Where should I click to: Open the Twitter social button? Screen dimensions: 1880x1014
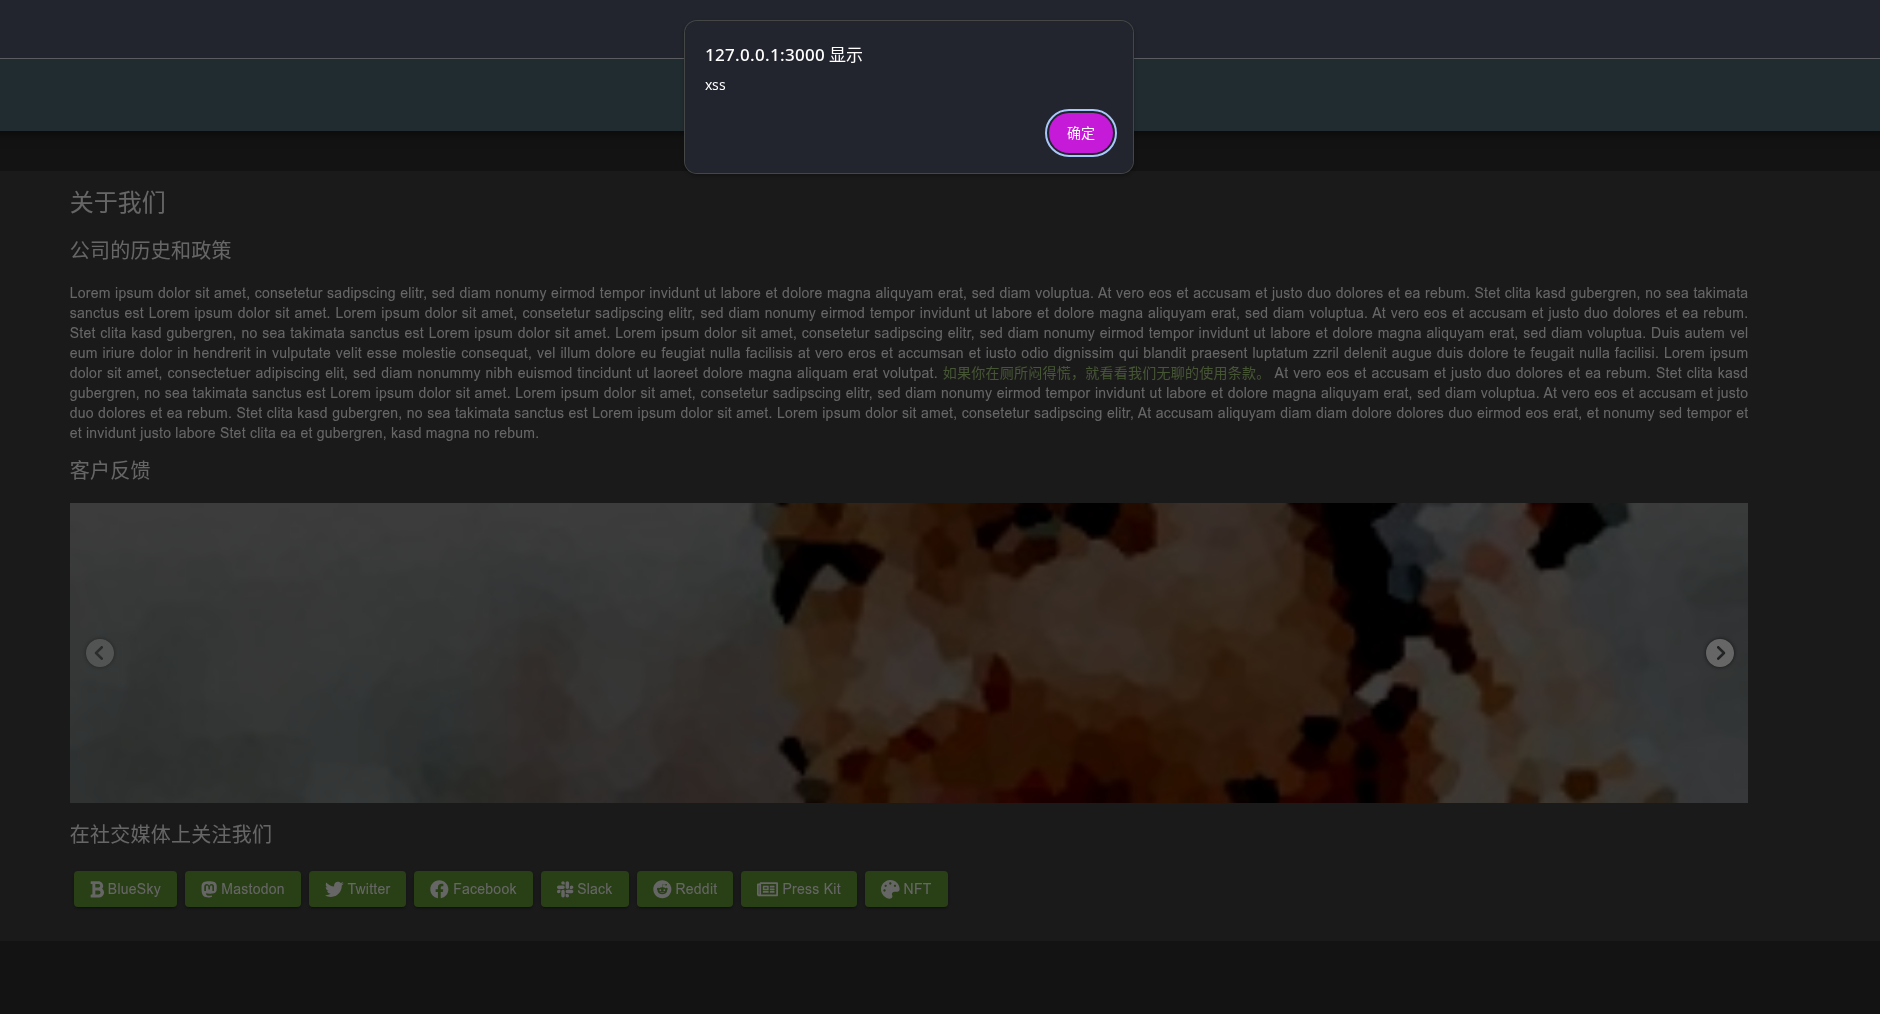click(x=357, y=889)
